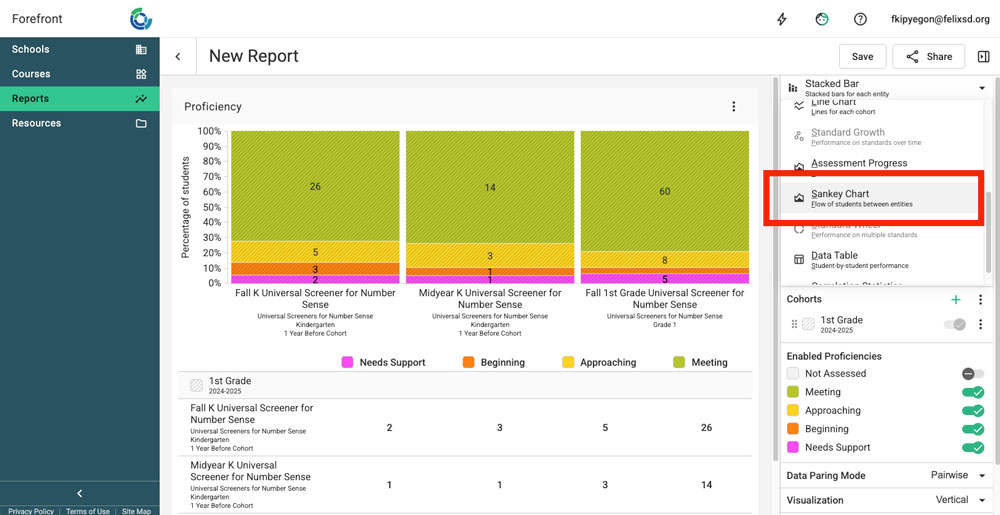Click the back arrow beside New Report
Screen dimensions: 1000x515
[178, 57]
